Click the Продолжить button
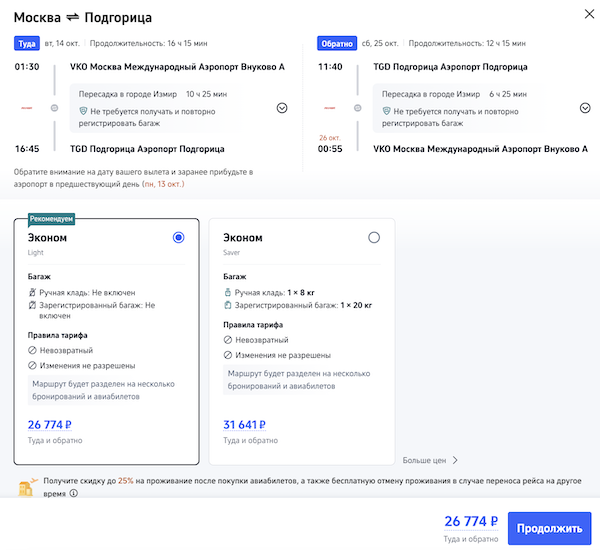Image resolution: width=600 pixels, height=550 pixels. coord(549,528)
